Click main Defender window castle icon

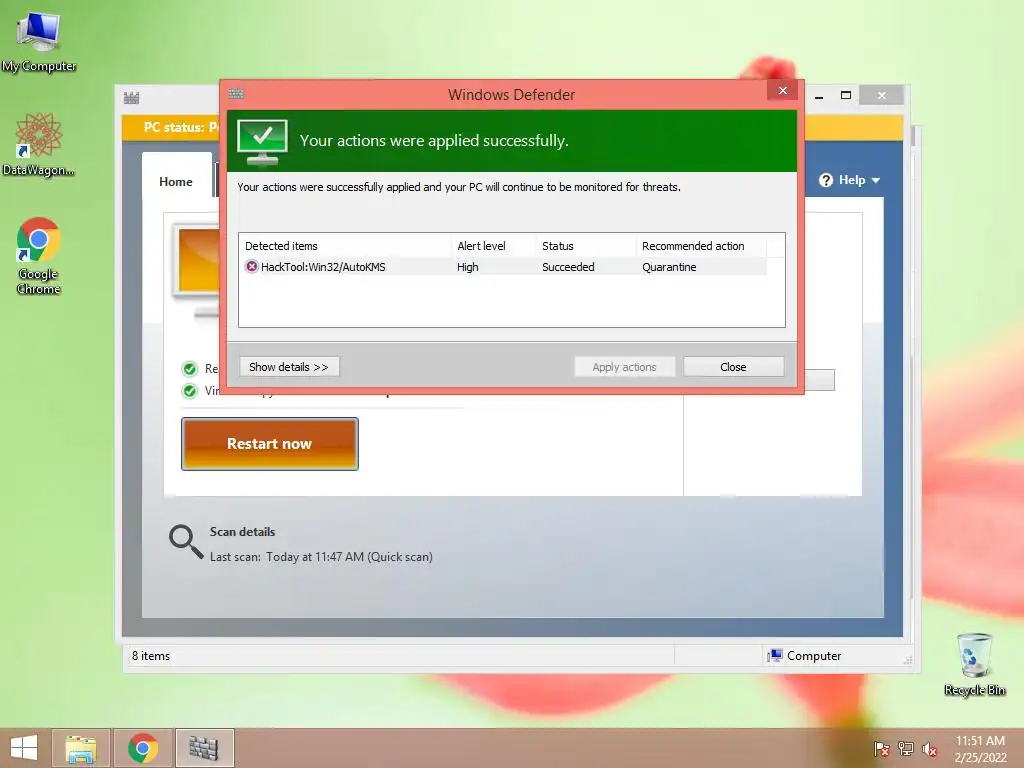pyautogui.click(x=131, y=98)
